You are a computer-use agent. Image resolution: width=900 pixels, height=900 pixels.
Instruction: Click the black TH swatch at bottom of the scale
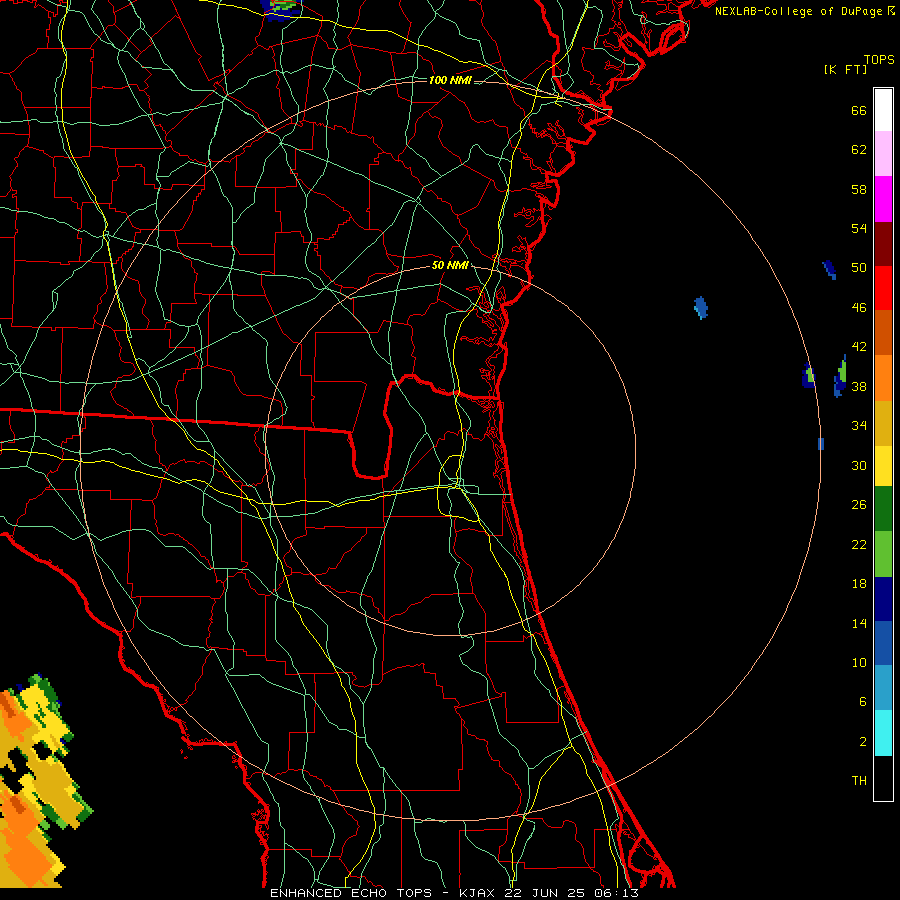[x=883, y=778]
